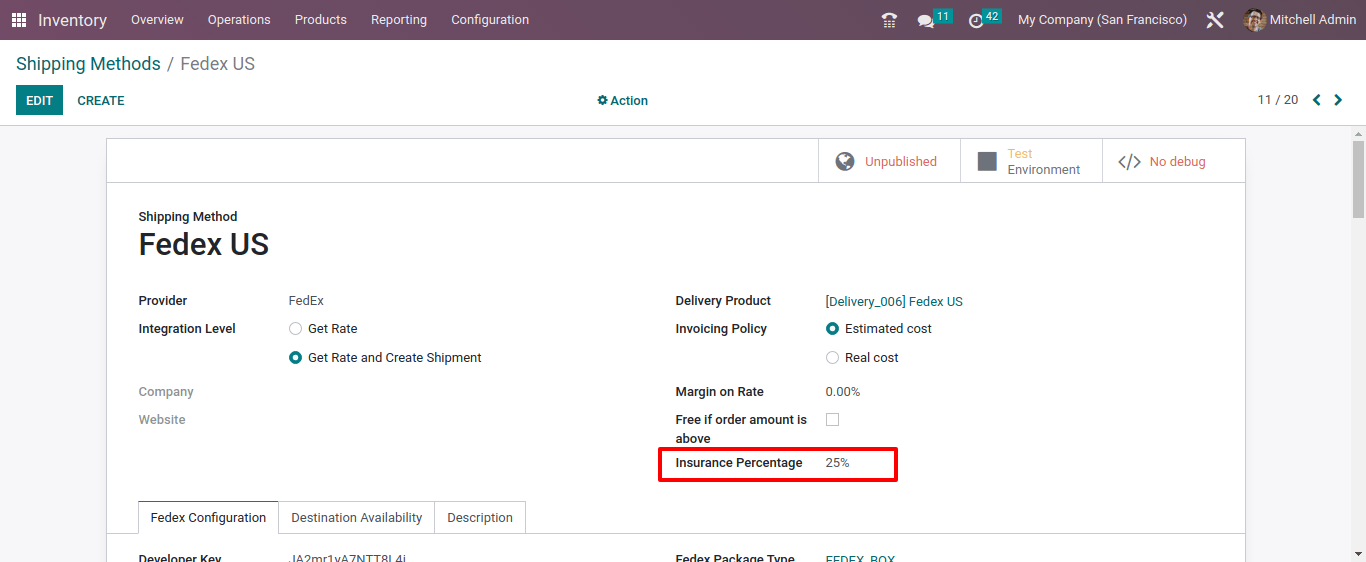Click the CREATE button
This screenshot has width=1366, height=562.
tap(101, 100)
